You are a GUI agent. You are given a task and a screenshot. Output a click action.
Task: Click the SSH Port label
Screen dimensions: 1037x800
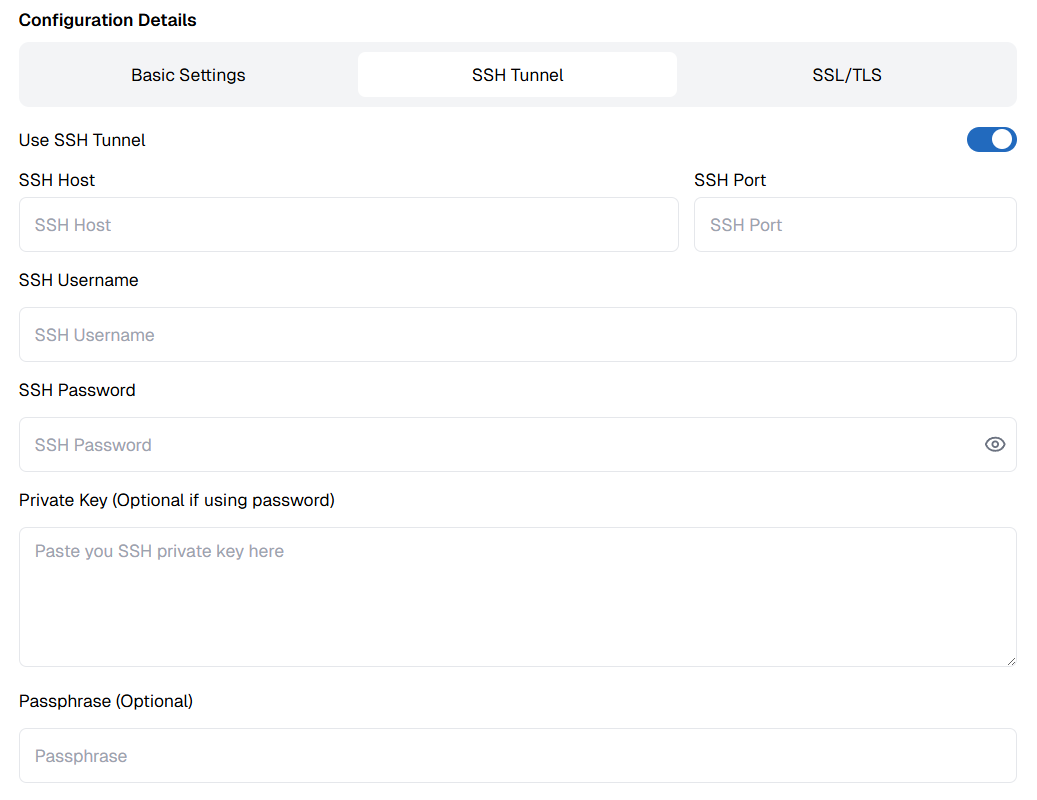tap(730, 180)
